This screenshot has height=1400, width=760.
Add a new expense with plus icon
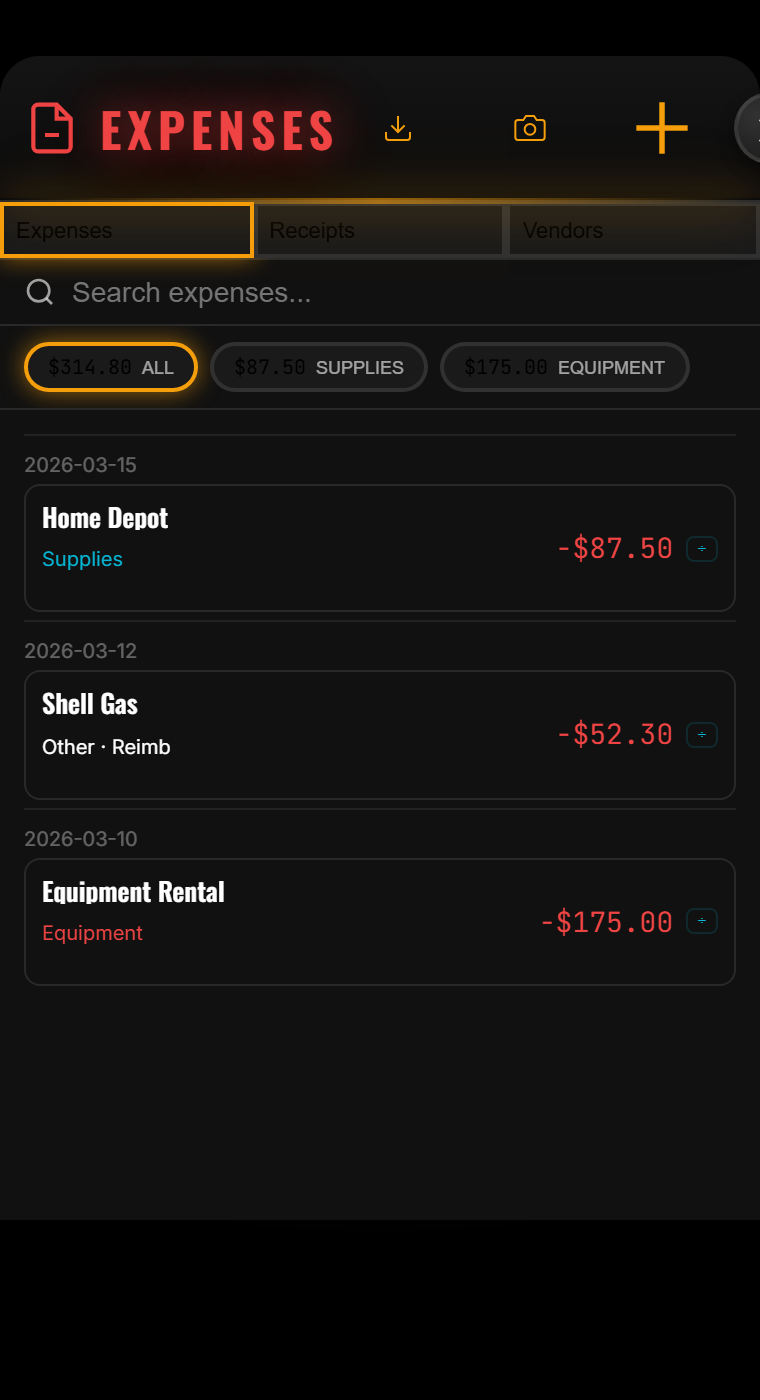pyautogui.click(x=661, y=129)
